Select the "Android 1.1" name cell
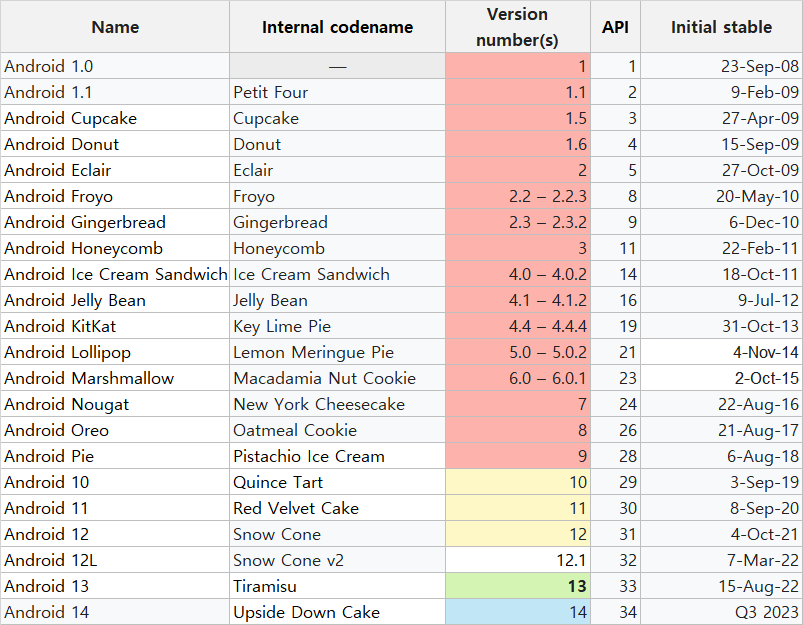The image size is (803, 625). point(115,92)
